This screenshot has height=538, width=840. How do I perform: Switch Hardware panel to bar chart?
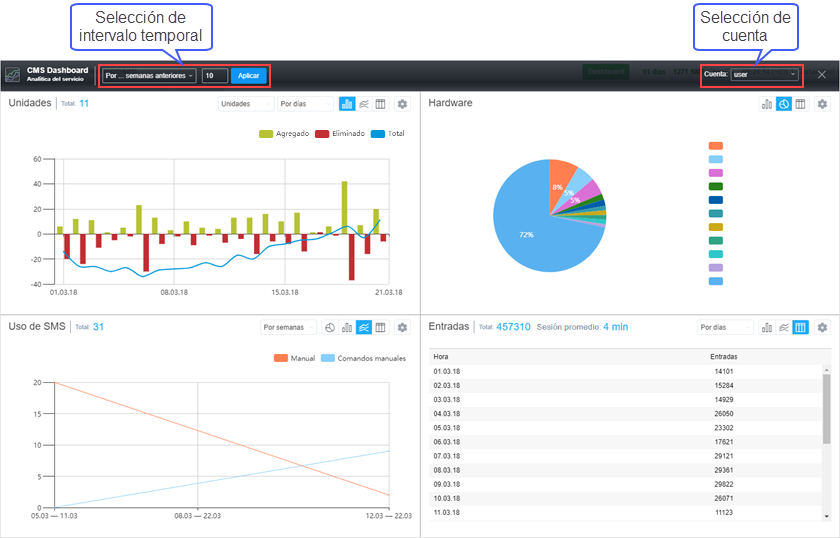pyautogui.click(x=767, y=104)
